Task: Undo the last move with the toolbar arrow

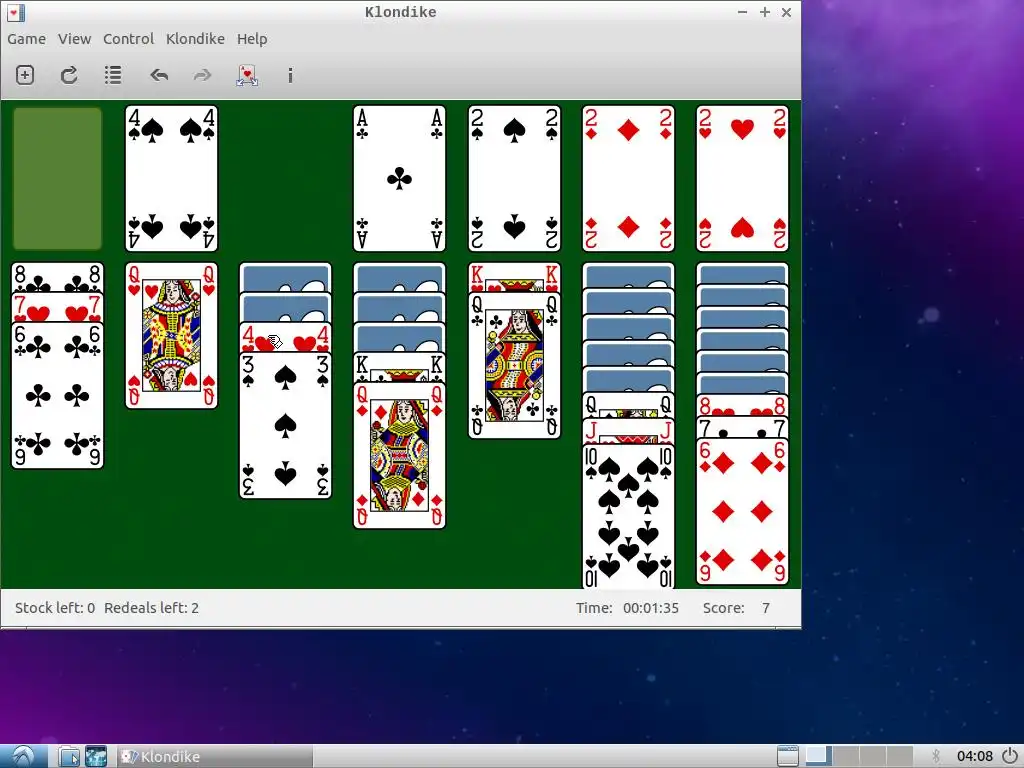Action: click(x=159, y=75)
